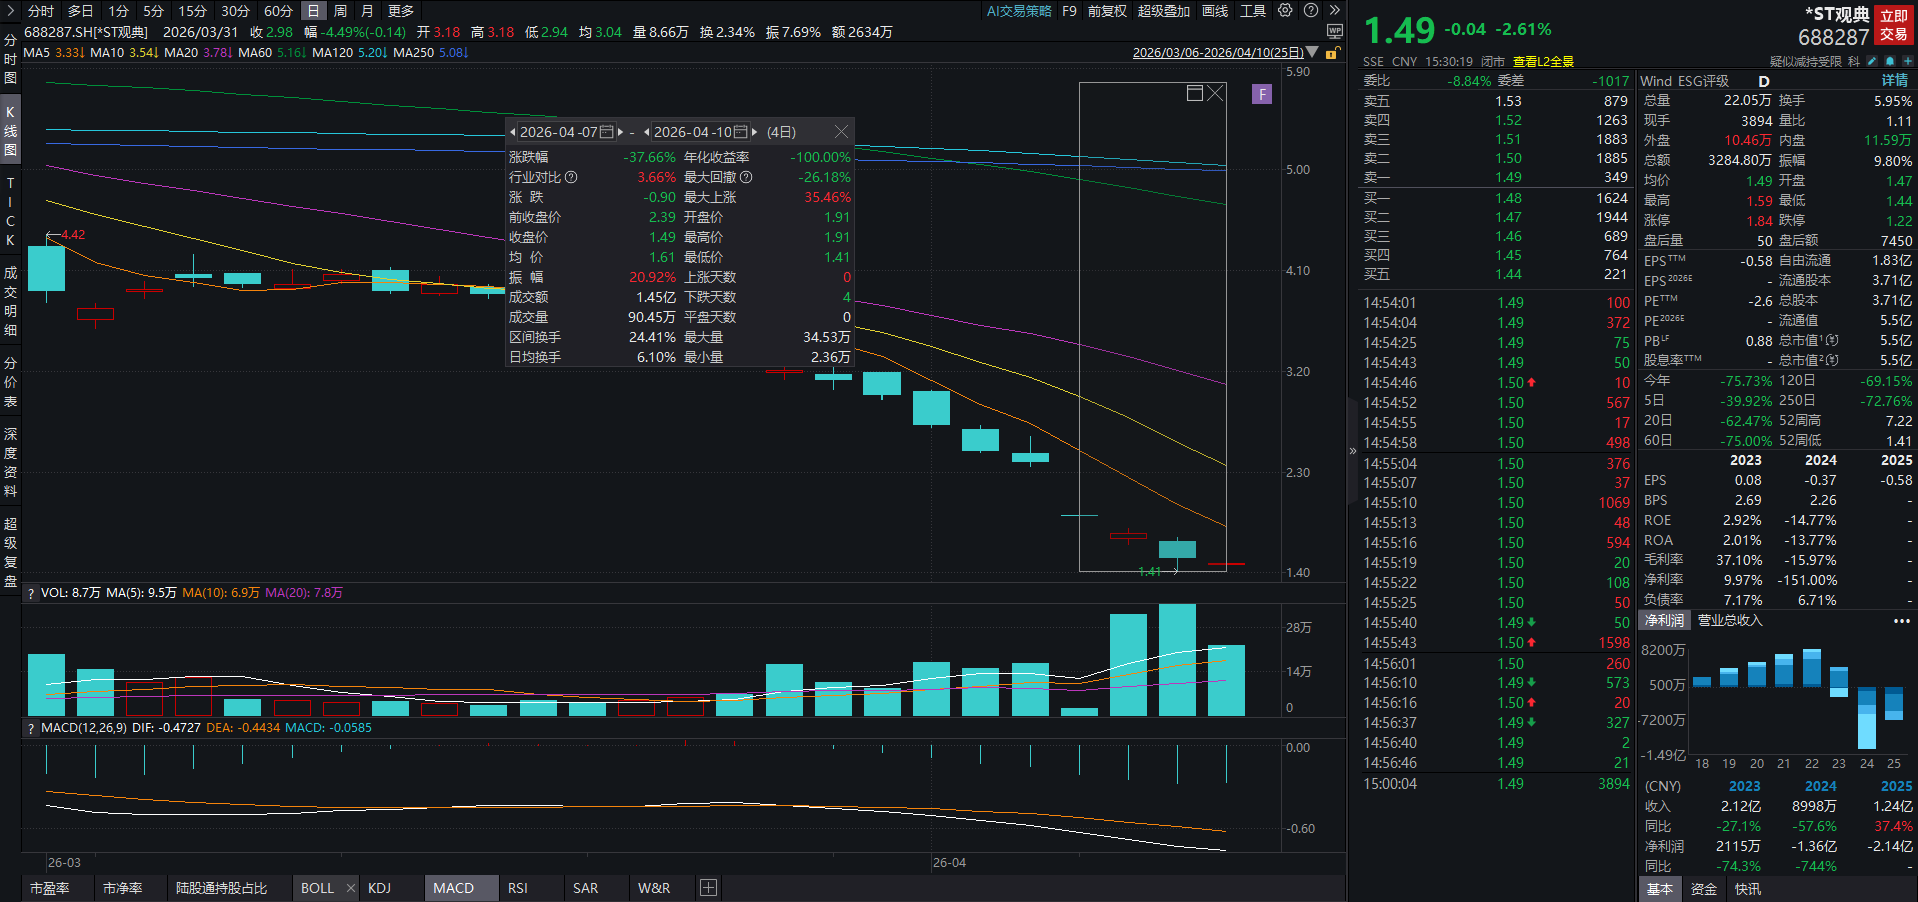Click the '?' help icon next to VOL
Viewport: 1918px width, 902px height.
(29, 592)
